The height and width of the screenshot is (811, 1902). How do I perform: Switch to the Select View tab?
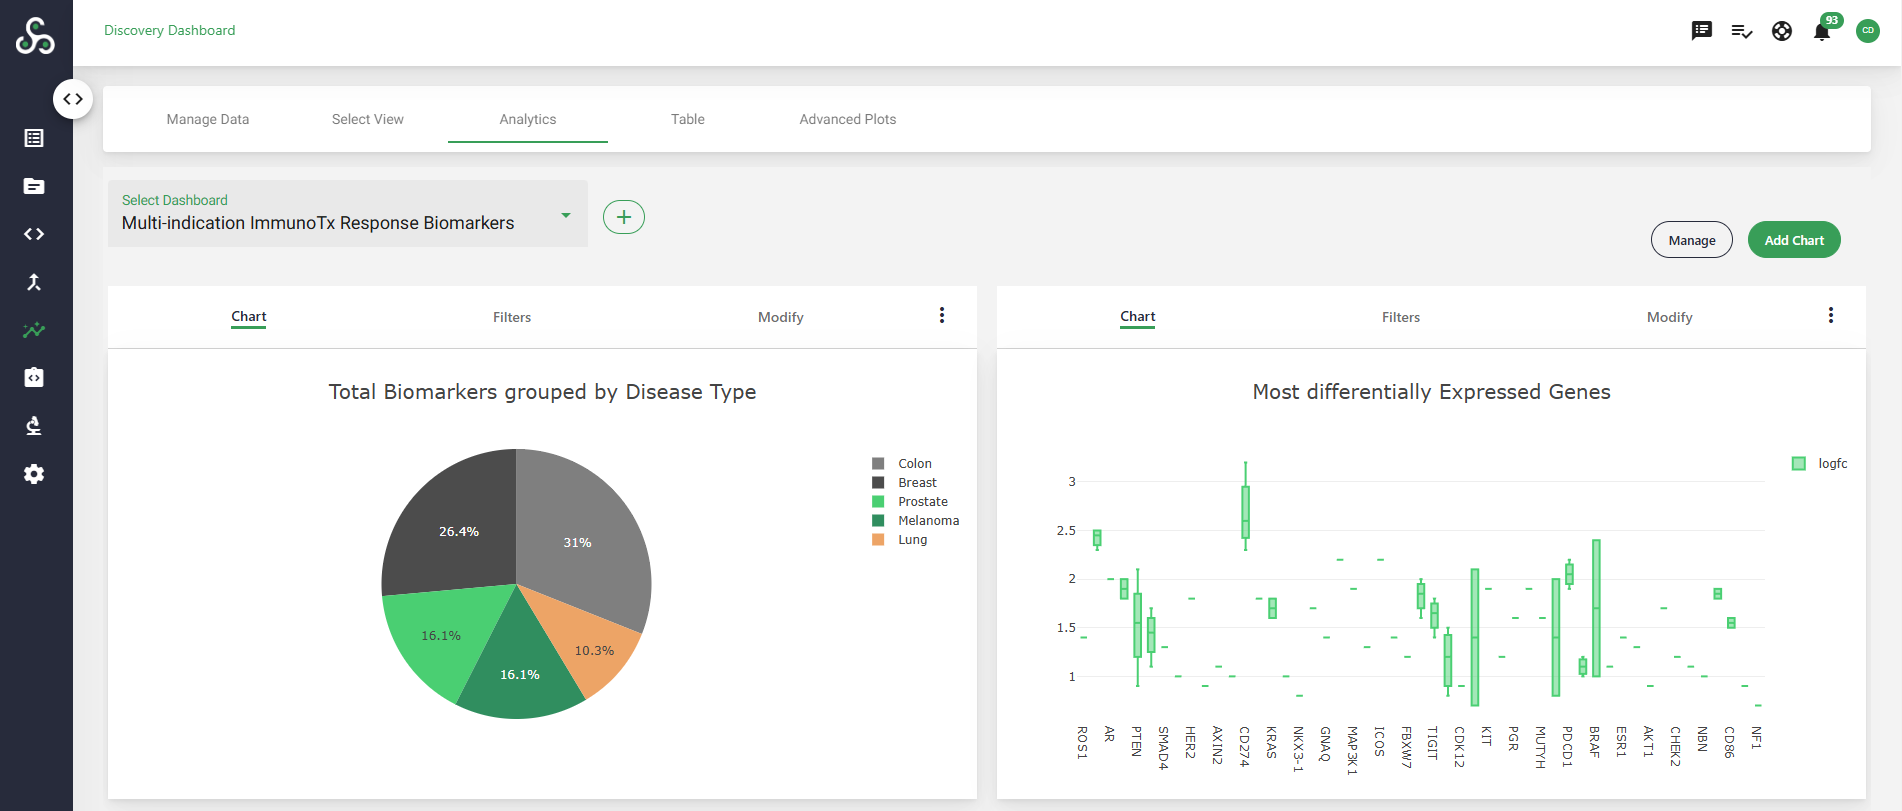coord(368,119)
